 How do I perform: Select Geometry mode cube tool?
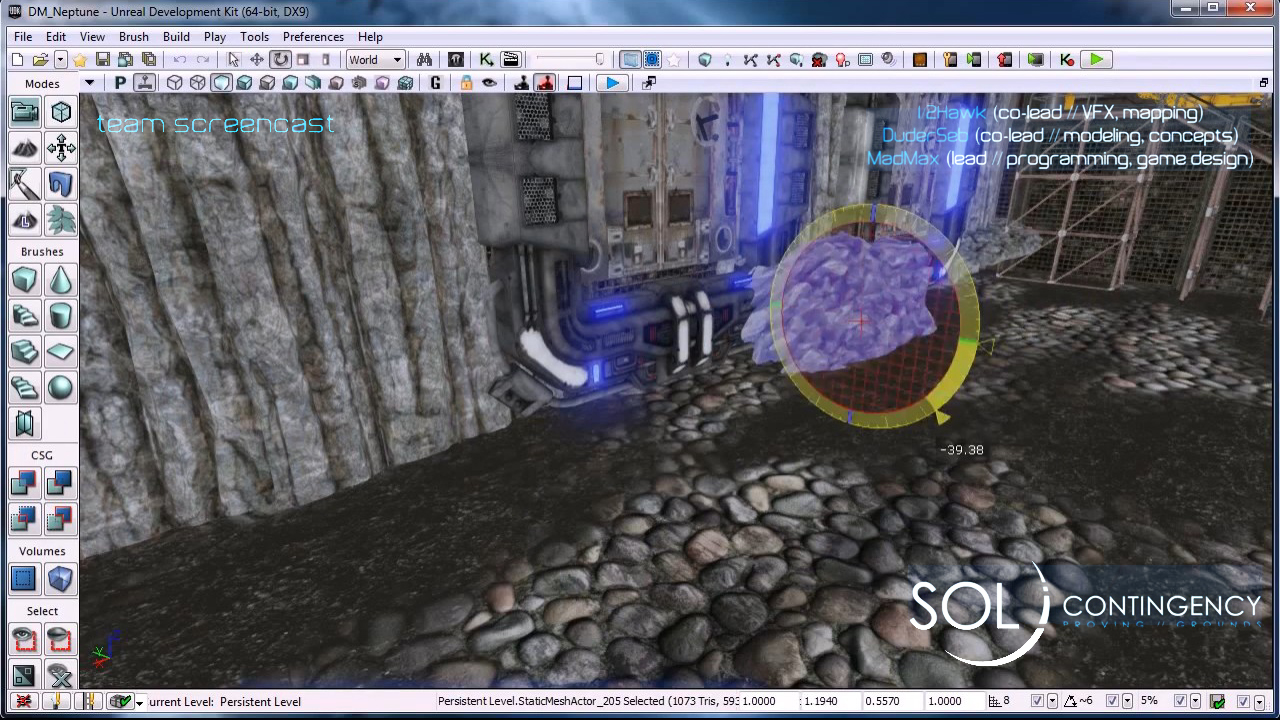pyautogui.click(x=61, y=112)
